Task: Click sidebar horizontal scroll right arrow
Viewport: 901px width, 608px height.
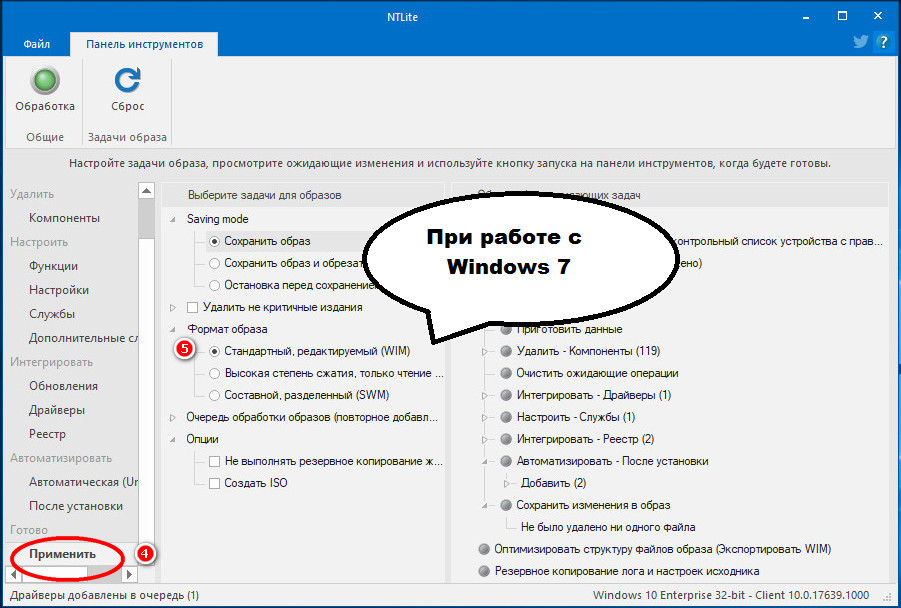Action: pyautogui.click(x=129, y=574)
